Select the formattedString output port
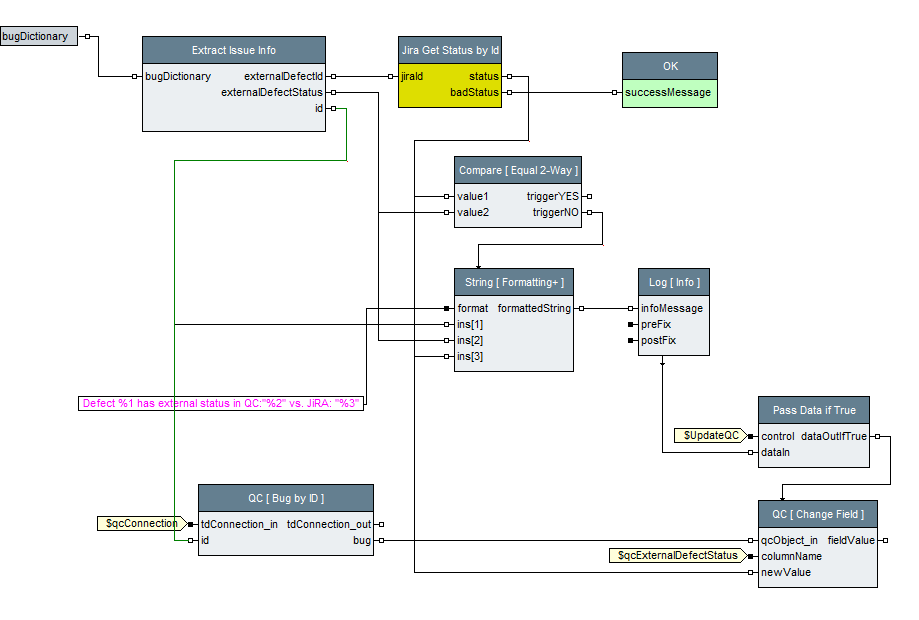This screenshot has height=620, width=919. pos(581,308)
